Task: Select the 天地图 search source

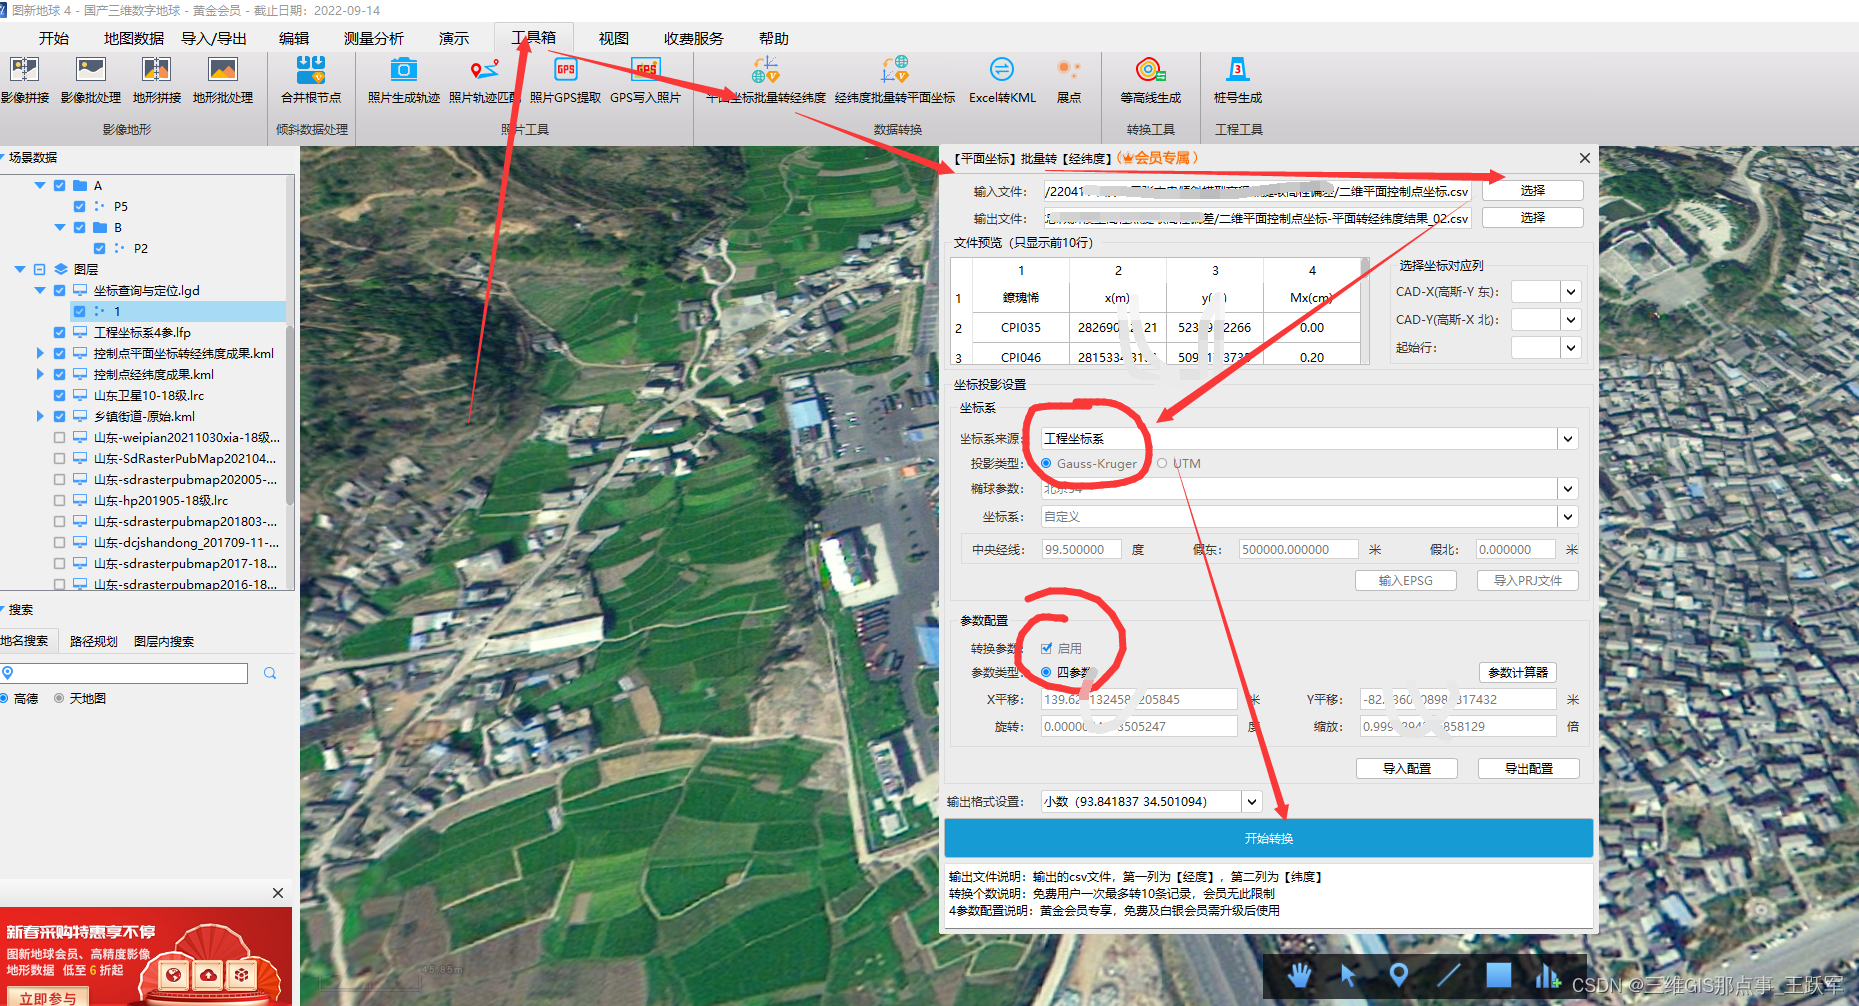Action: (59, 698)
